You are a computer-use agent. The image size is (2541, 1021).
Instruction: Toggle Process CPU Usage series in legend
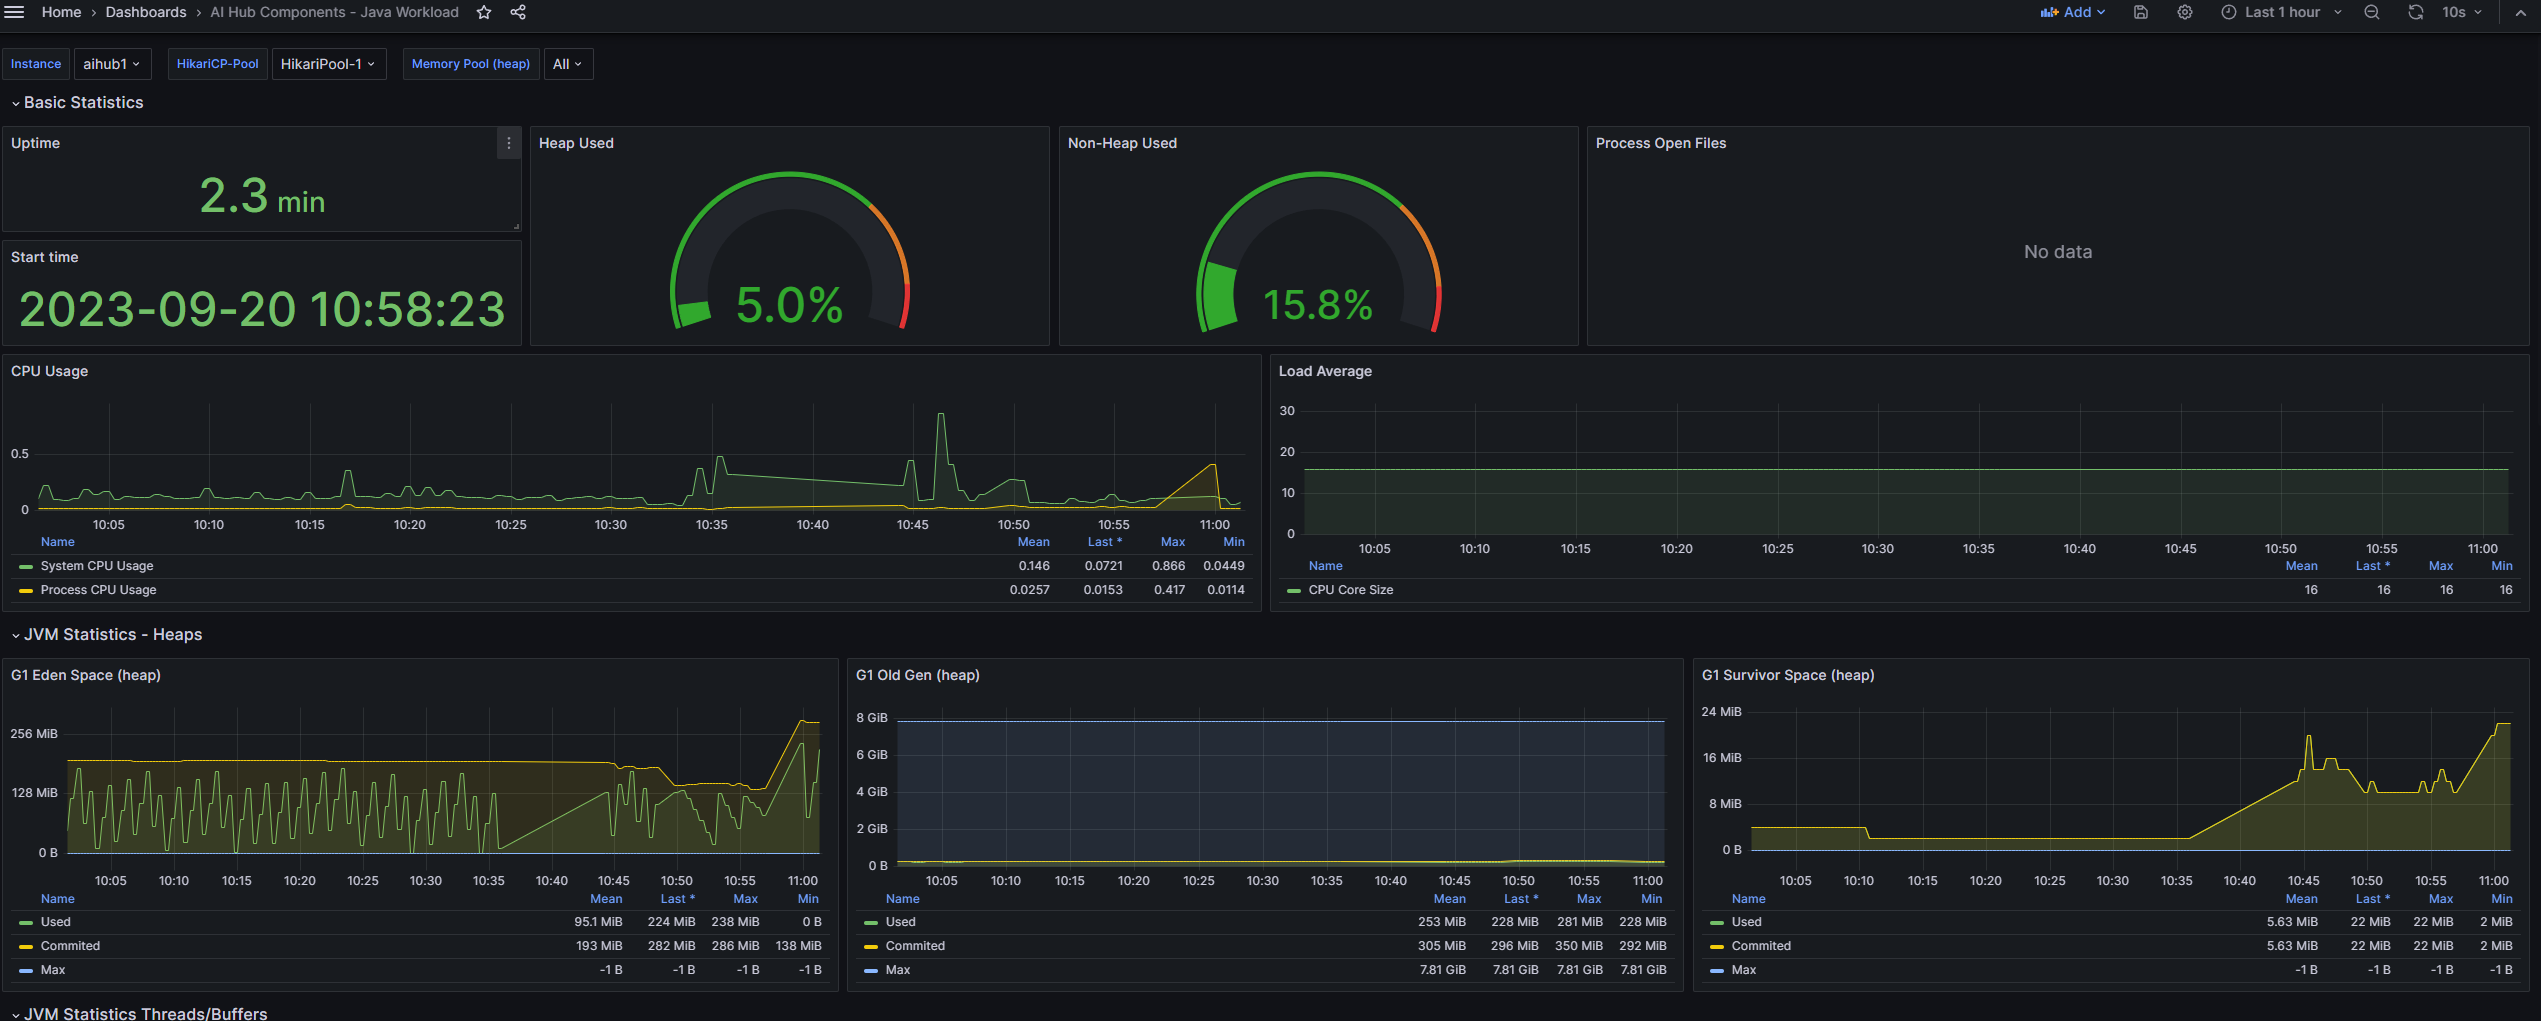click(x=98, y=590)
